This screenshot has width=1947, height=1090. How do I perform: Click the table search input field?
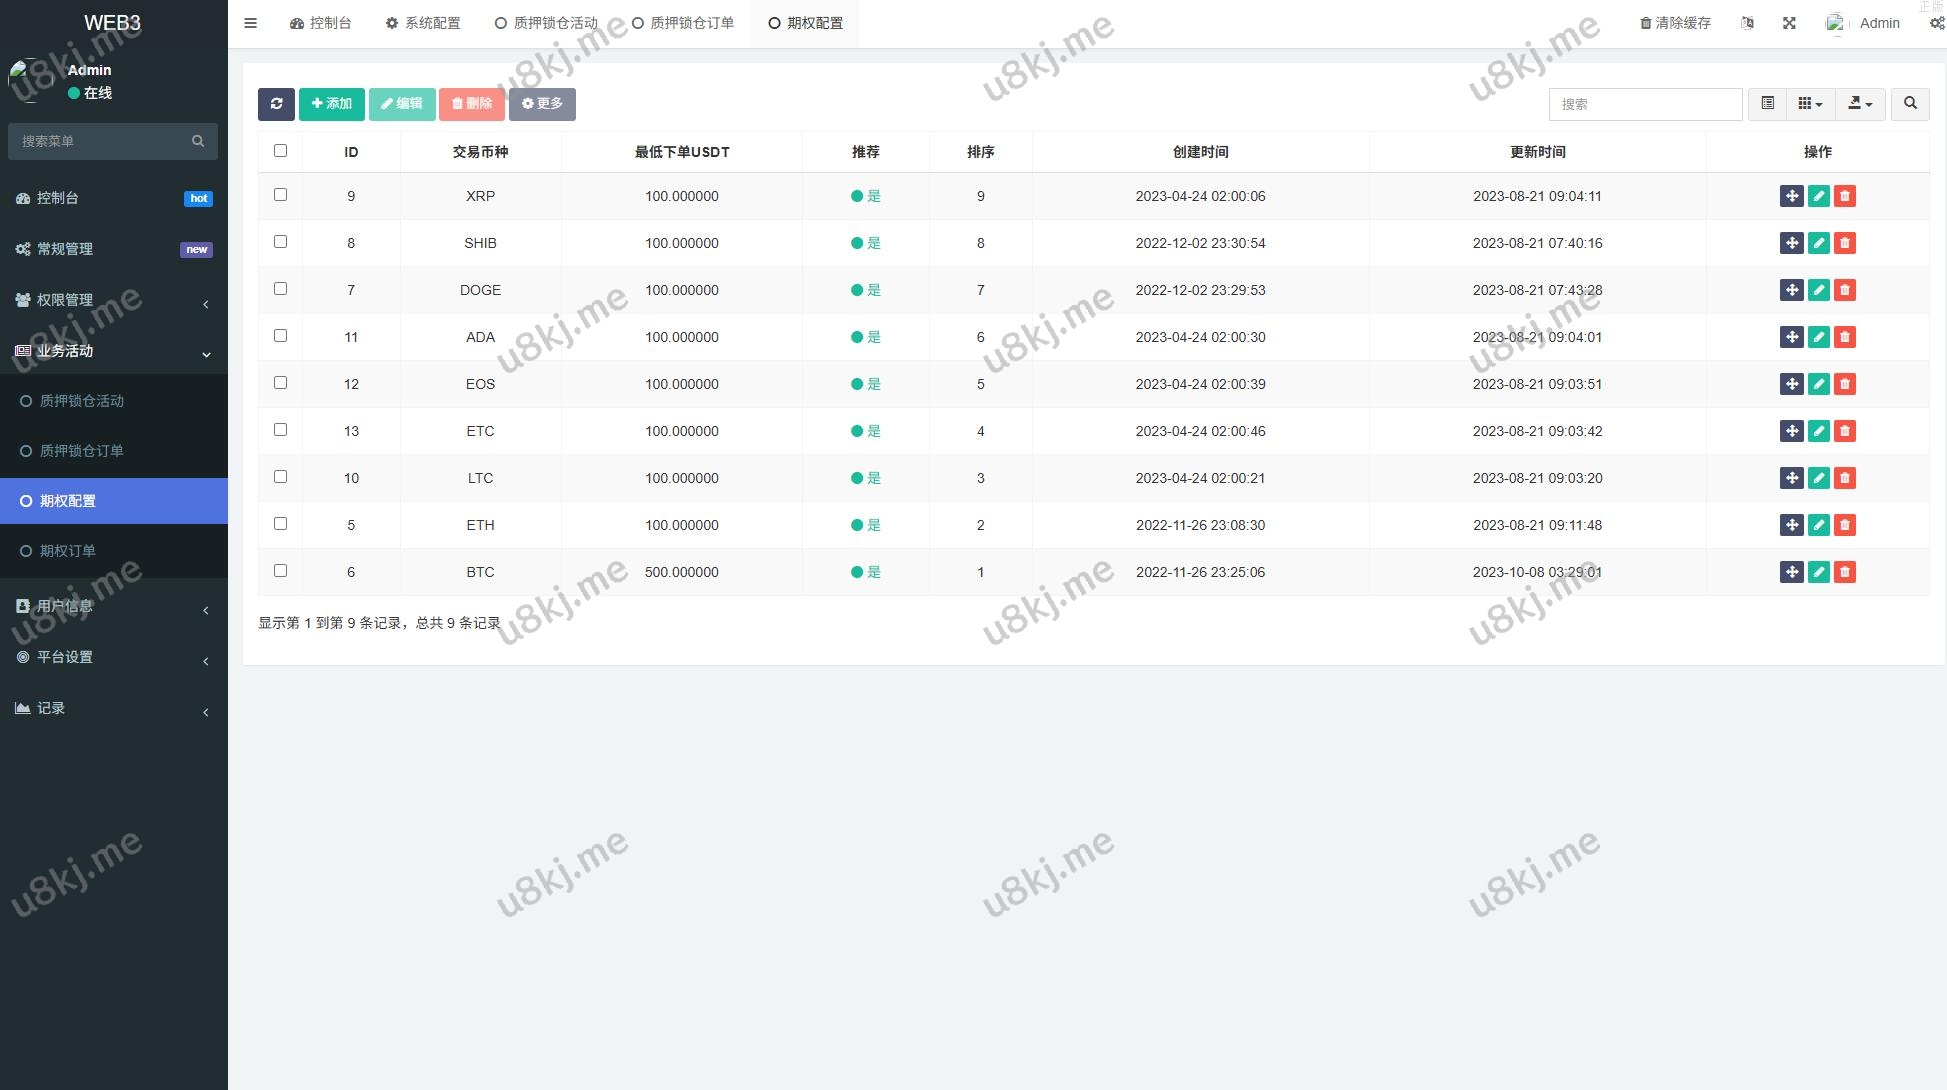pyautogui.click(x=1645, y=104)
